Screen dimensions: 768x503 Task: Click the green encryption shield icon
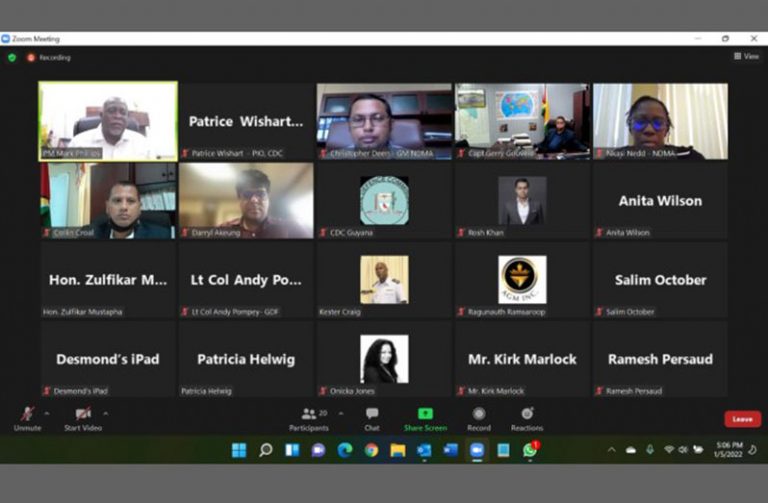(12, 58)
